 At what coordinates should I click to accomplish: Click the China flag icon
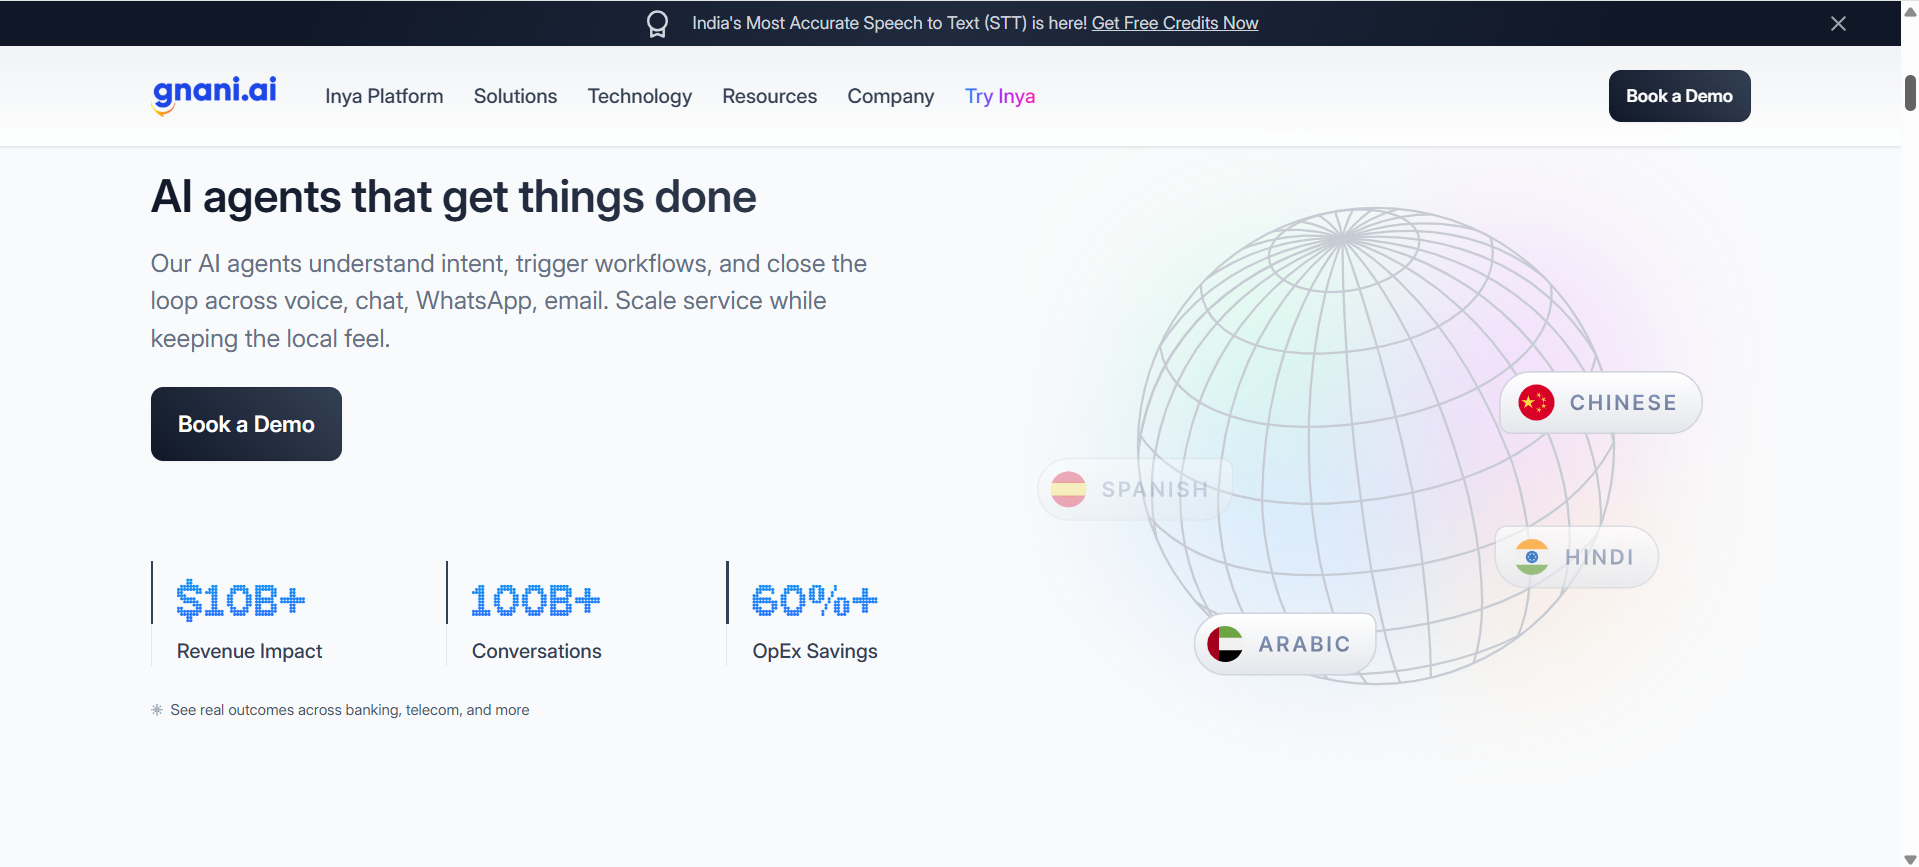pos(1536,402)
